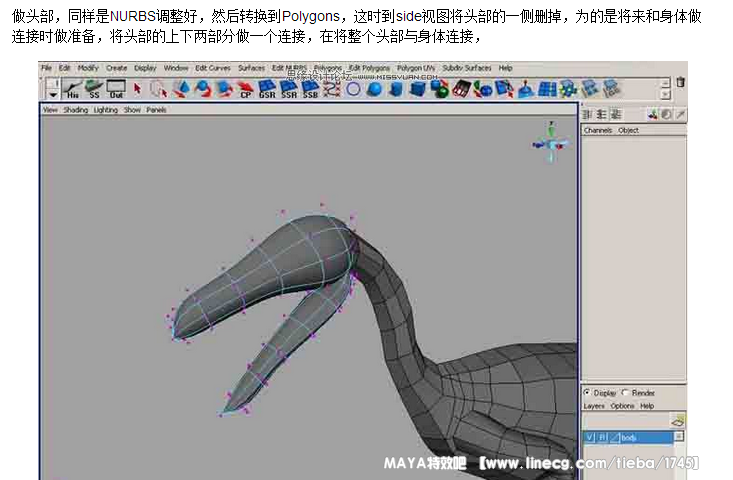Click the view axis gizmo in viewport
This screenshot has height=480, width=733.
(x=551, y=142)
